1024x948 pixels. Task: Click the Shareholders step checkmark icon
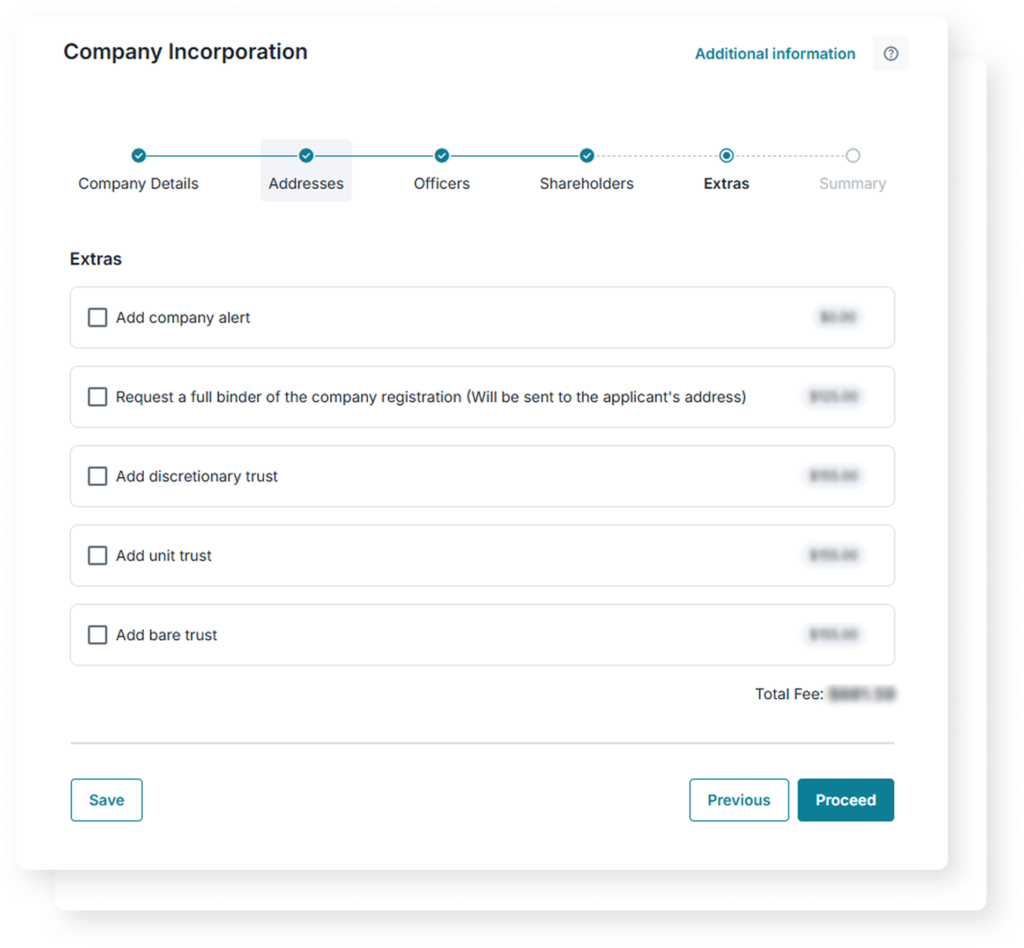pyautogui.click(x=587, y=156)
